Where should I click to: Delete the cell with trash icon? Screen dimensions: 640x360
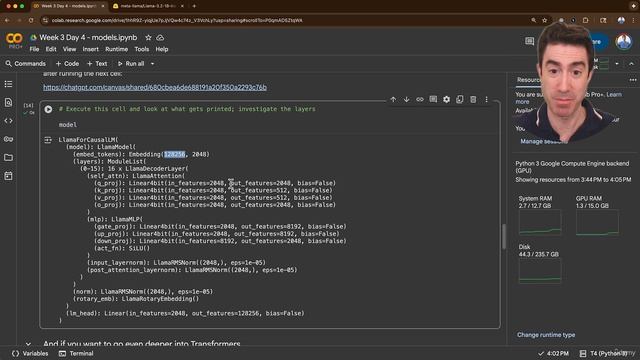pos(473,99)
